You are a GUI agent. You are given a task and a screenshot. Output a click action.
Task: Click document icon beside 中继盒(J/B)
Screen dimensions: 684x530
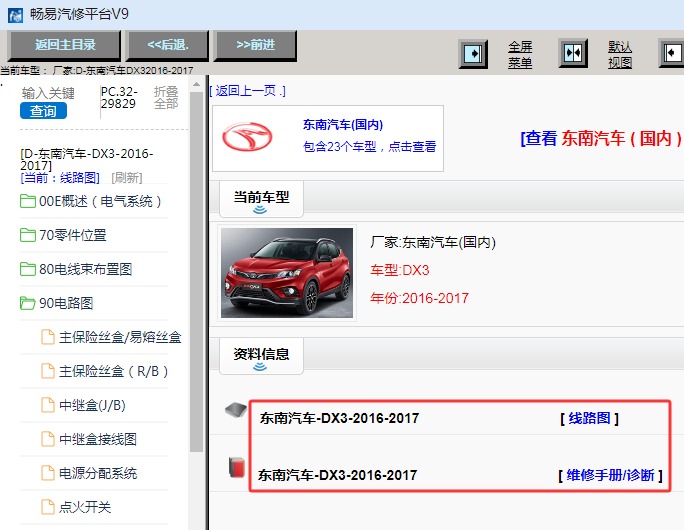tap(48, 405)
